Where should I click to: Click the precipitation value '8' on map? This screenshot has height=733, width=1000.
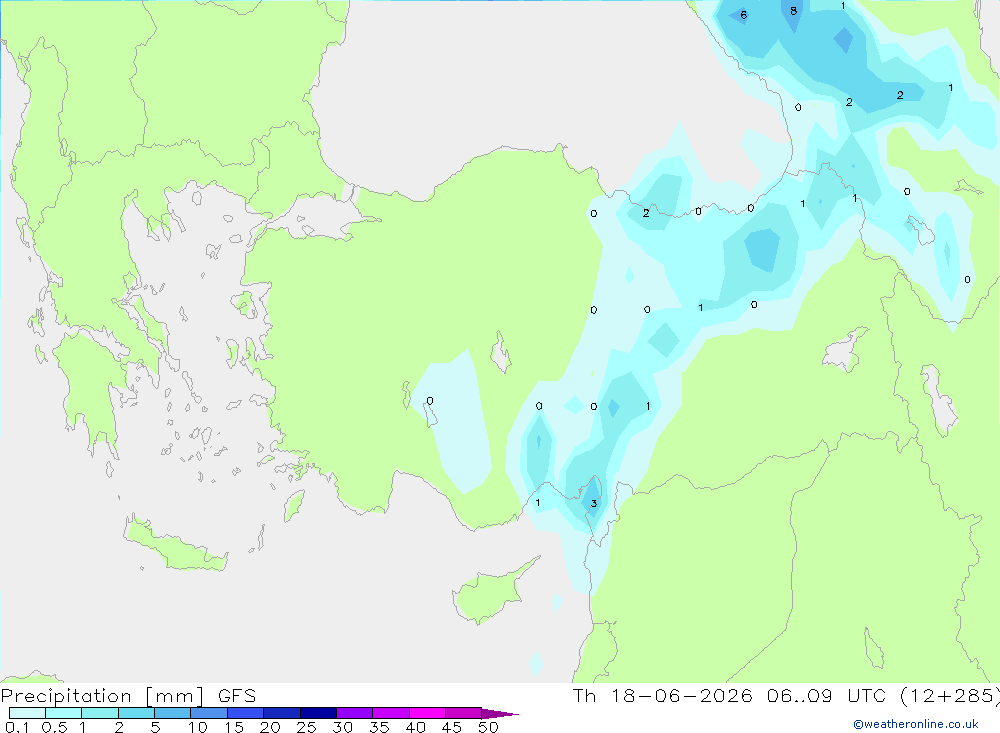pyautogui.click(x=793, y=11)
